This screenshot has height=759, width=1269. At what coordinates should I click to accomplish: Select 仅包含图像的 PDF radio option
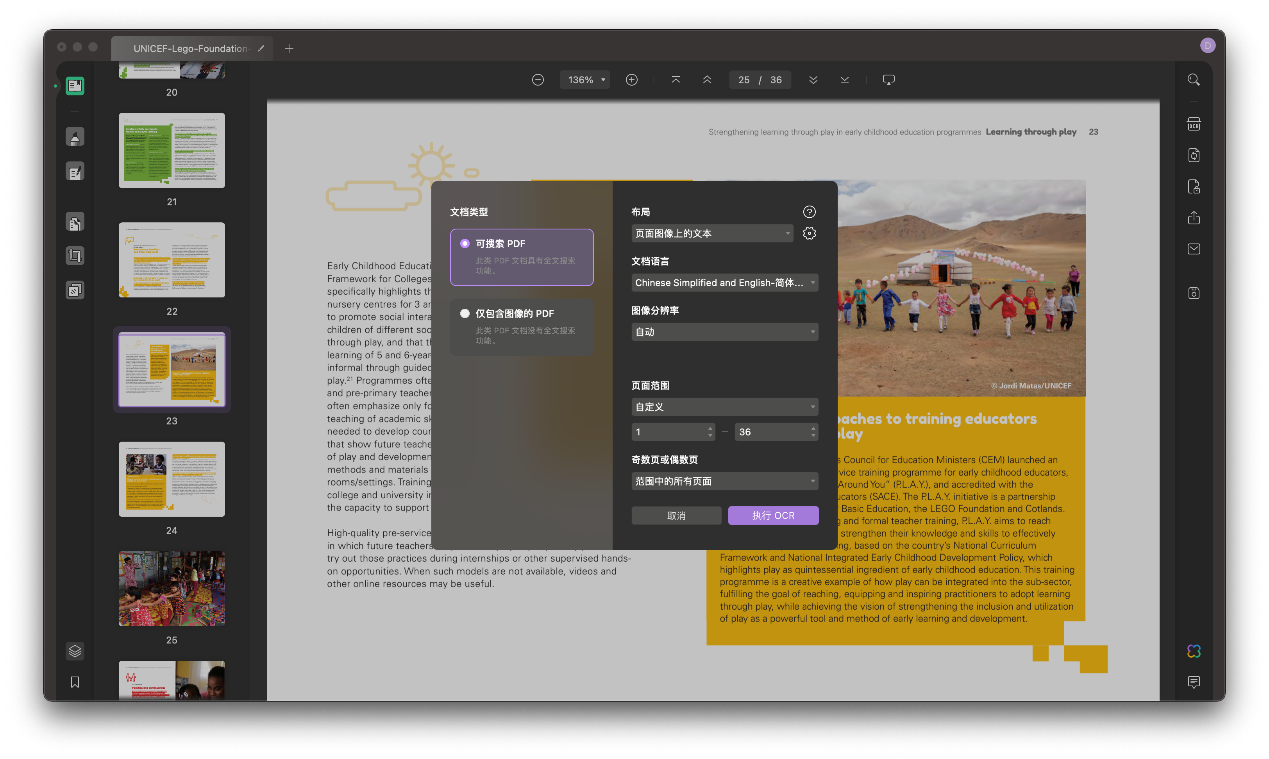point(465,314)
